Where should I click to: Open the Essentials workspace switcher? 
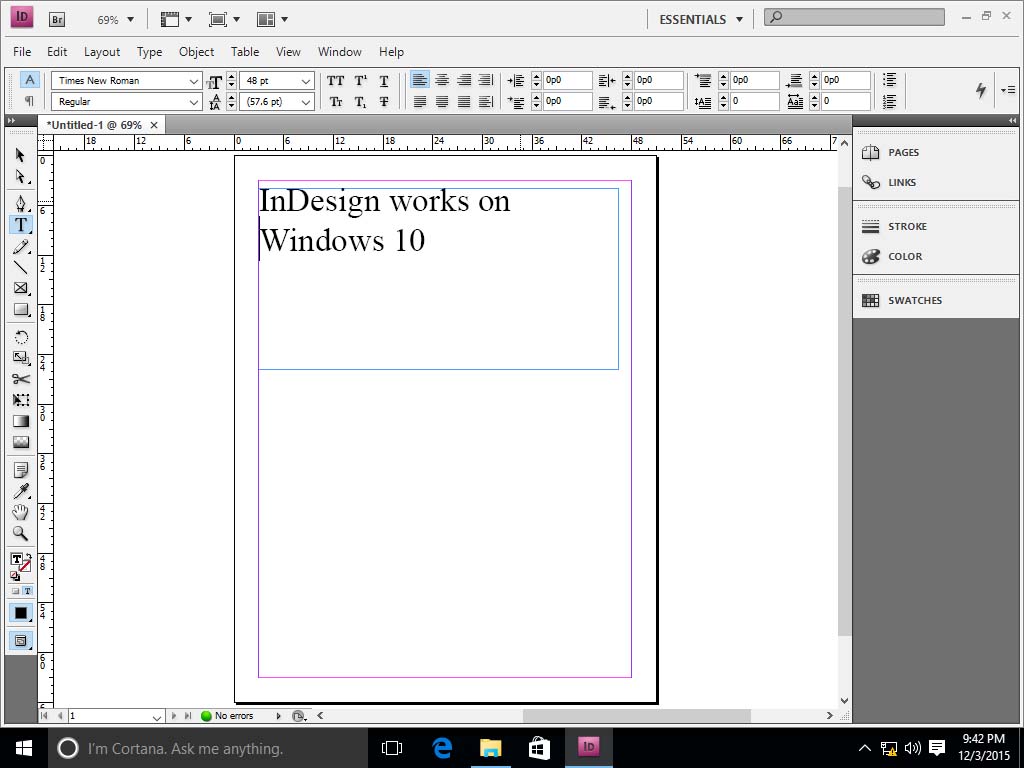coord(700,20)
